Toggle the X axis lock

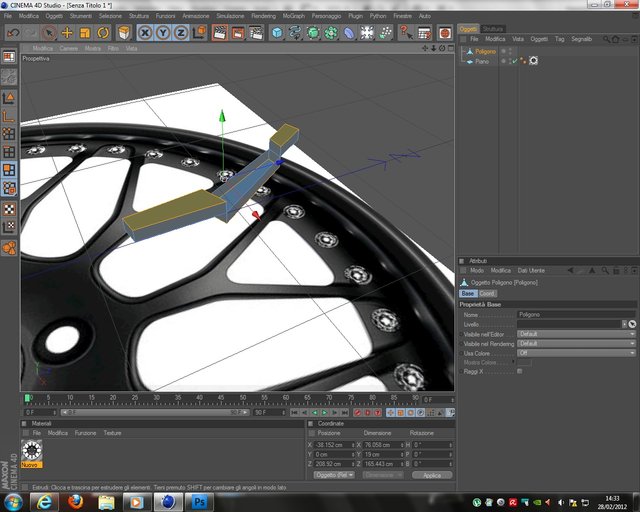pos(145,33)
